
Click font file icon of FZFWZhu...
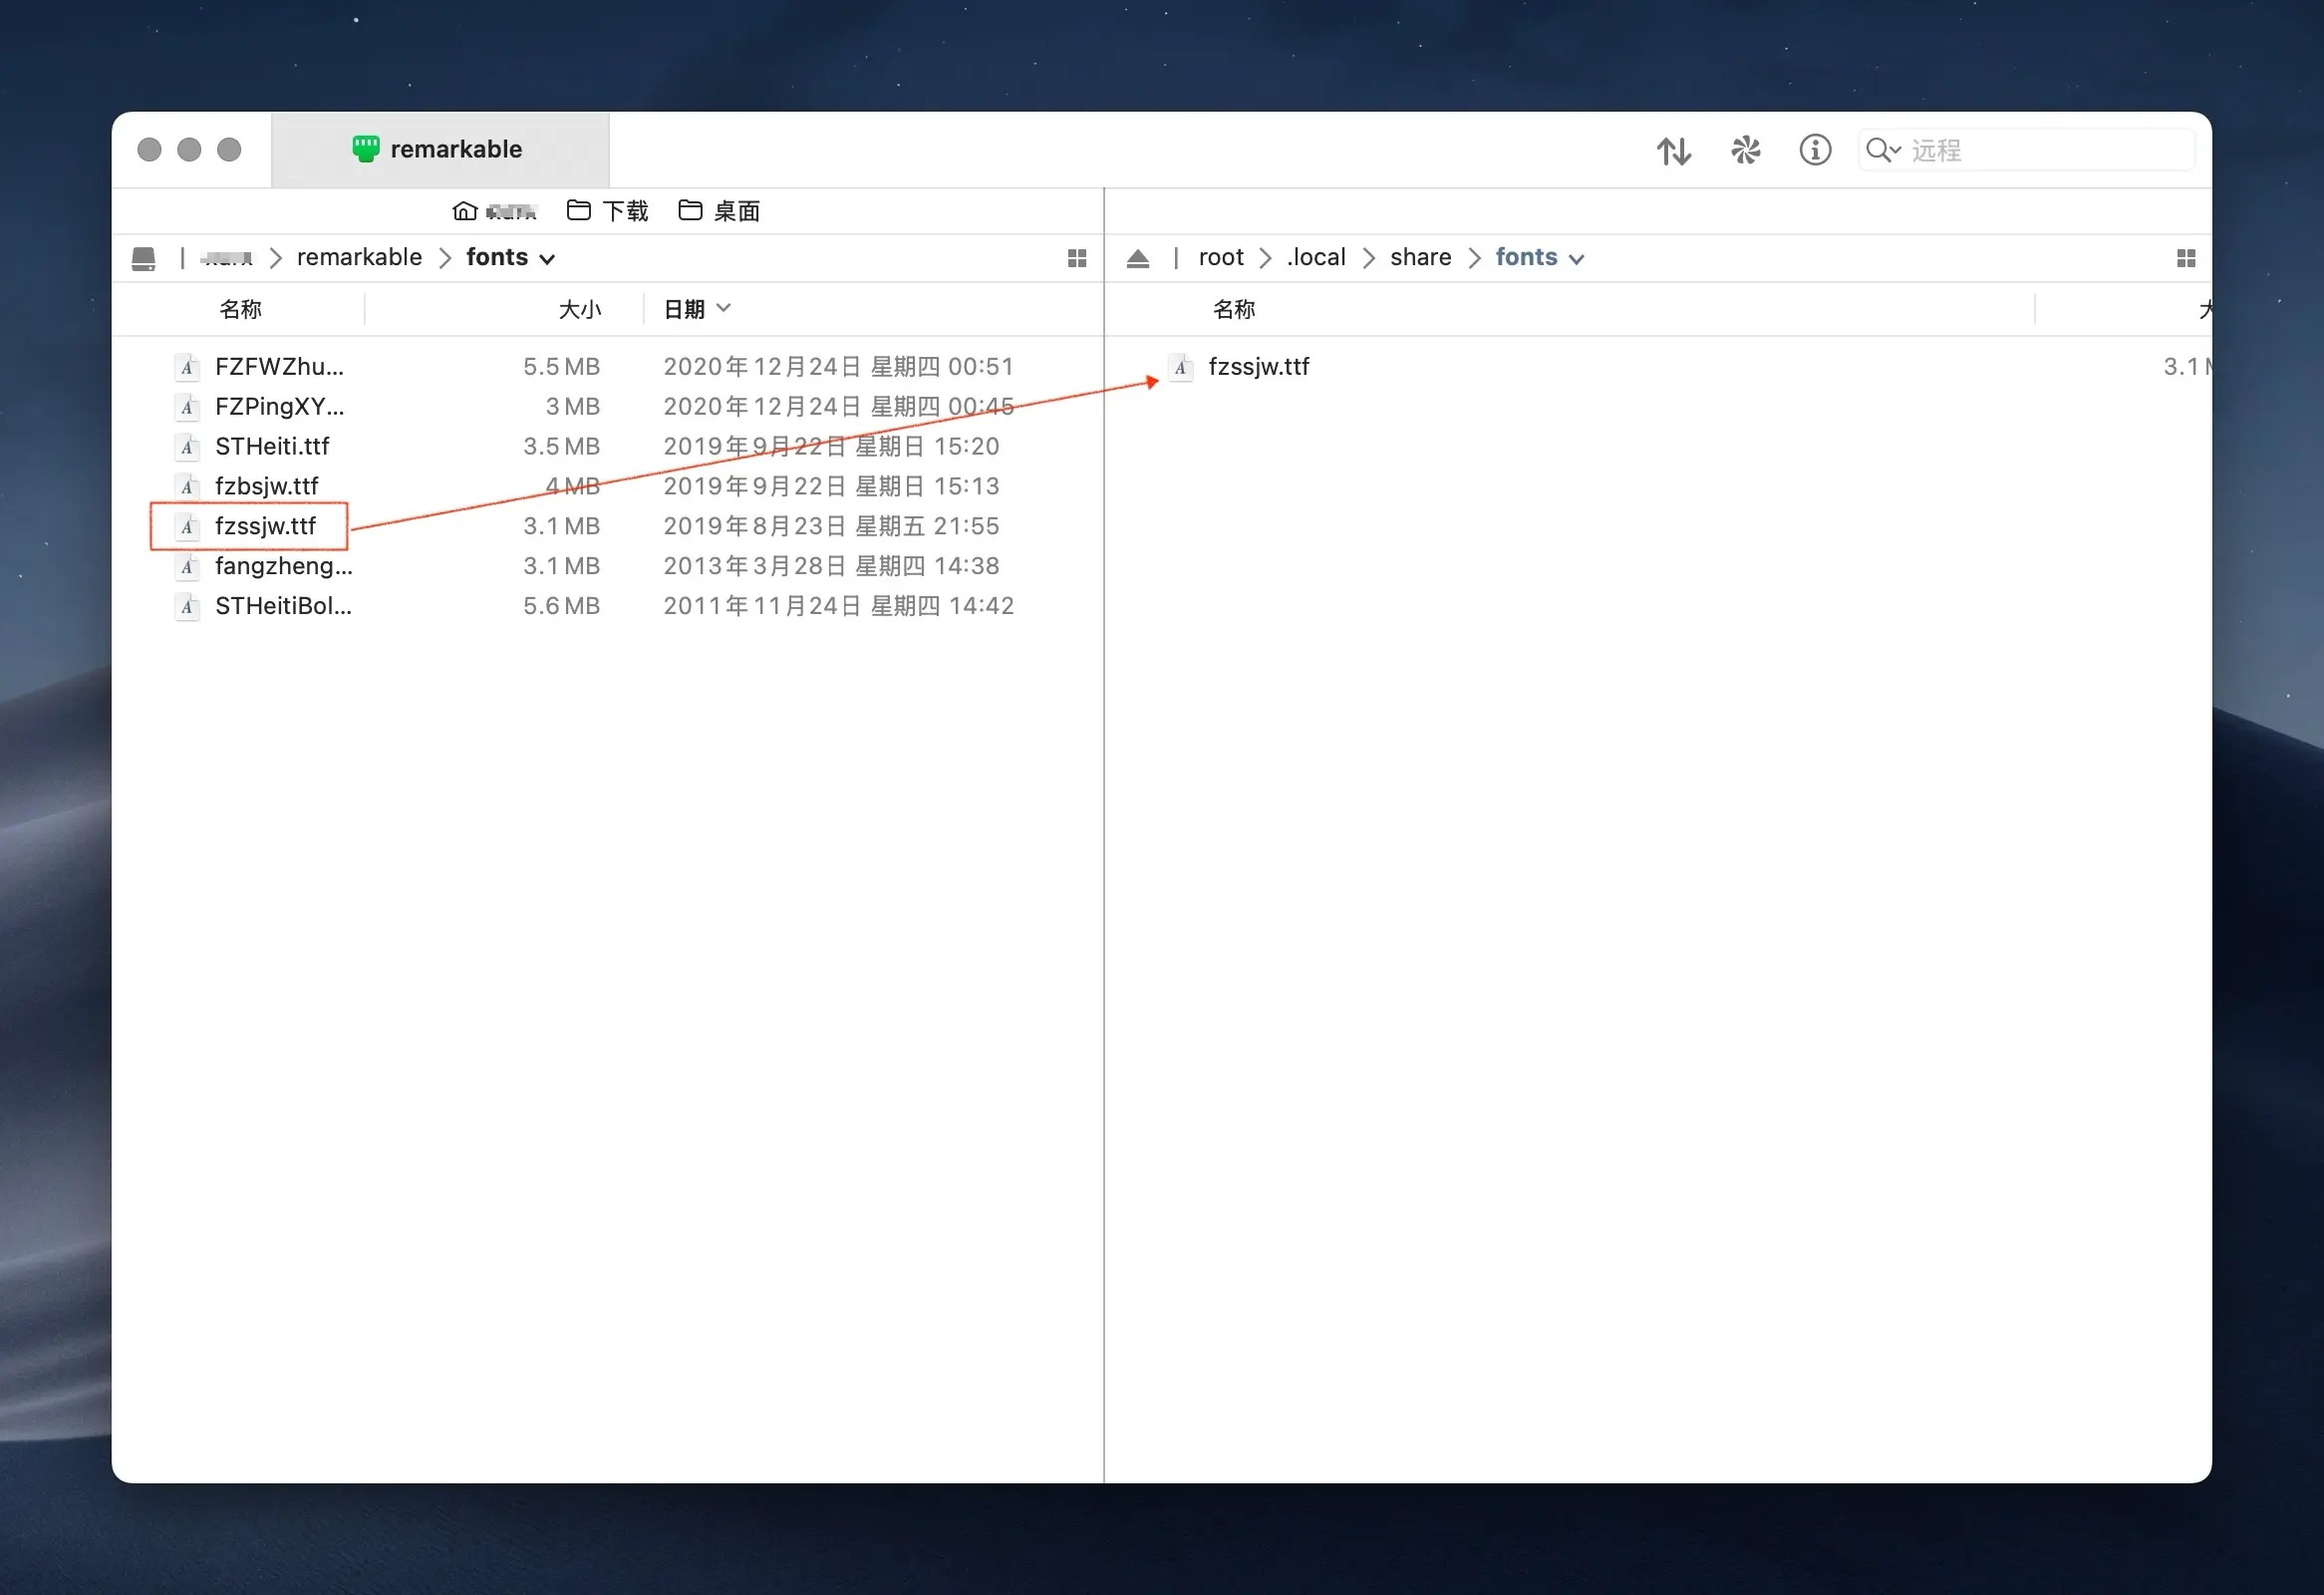187,367
